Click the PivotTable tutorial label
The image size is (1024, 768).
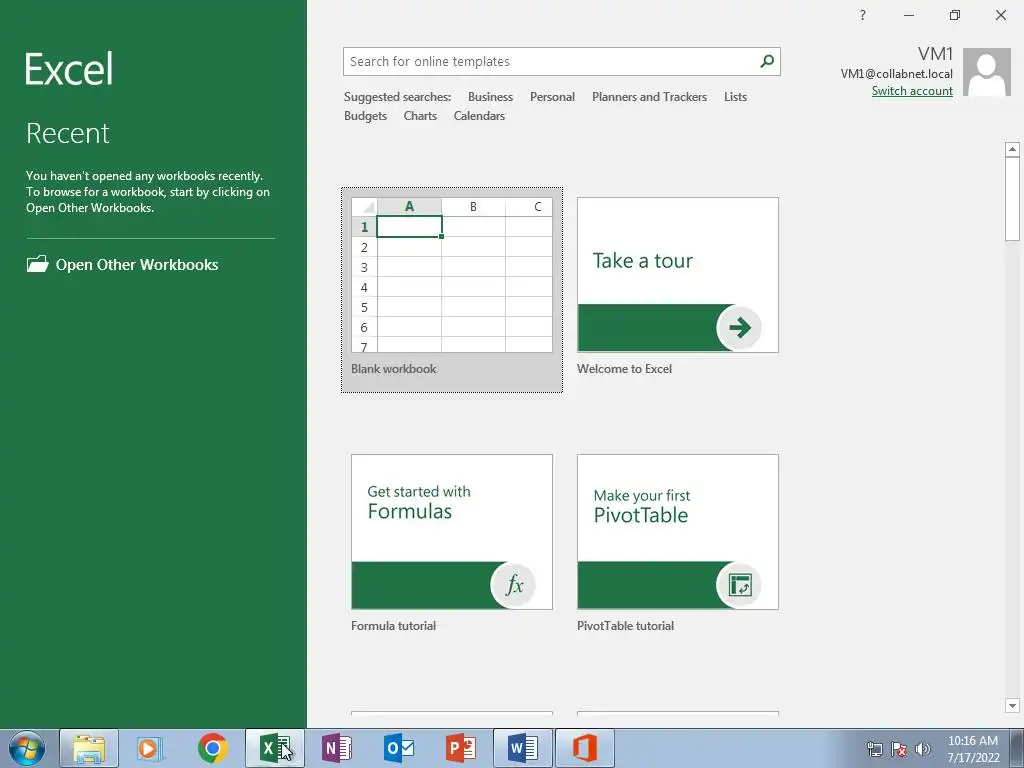tap(625, 626)
